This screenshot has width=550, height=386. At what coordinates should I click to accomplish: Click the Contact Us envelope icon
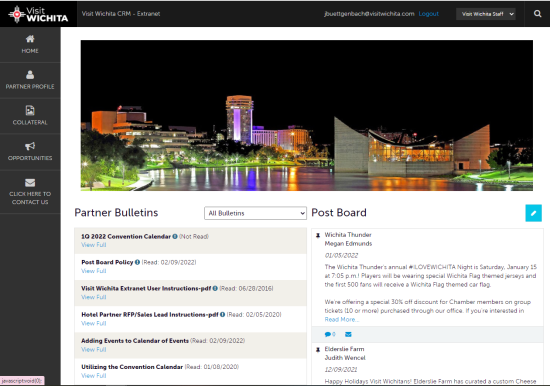pos(30,183)
